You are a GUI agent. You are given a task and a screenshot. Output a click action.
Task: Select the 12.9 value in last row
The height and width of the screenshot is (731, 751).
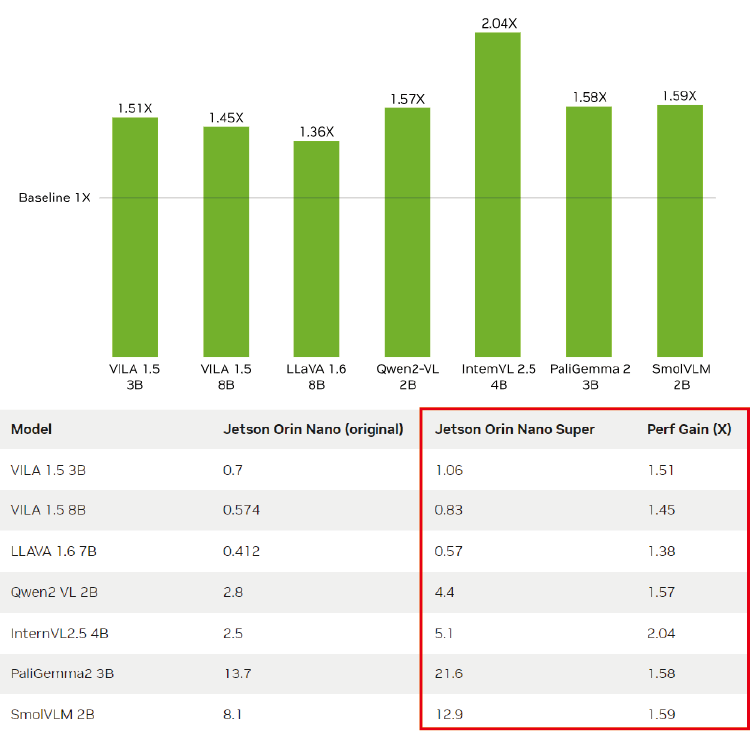coord(448,714)
